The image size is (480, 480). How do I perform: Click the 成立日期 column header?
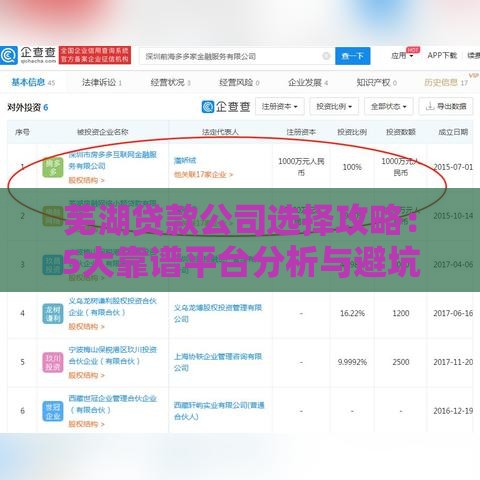point(453,132)
